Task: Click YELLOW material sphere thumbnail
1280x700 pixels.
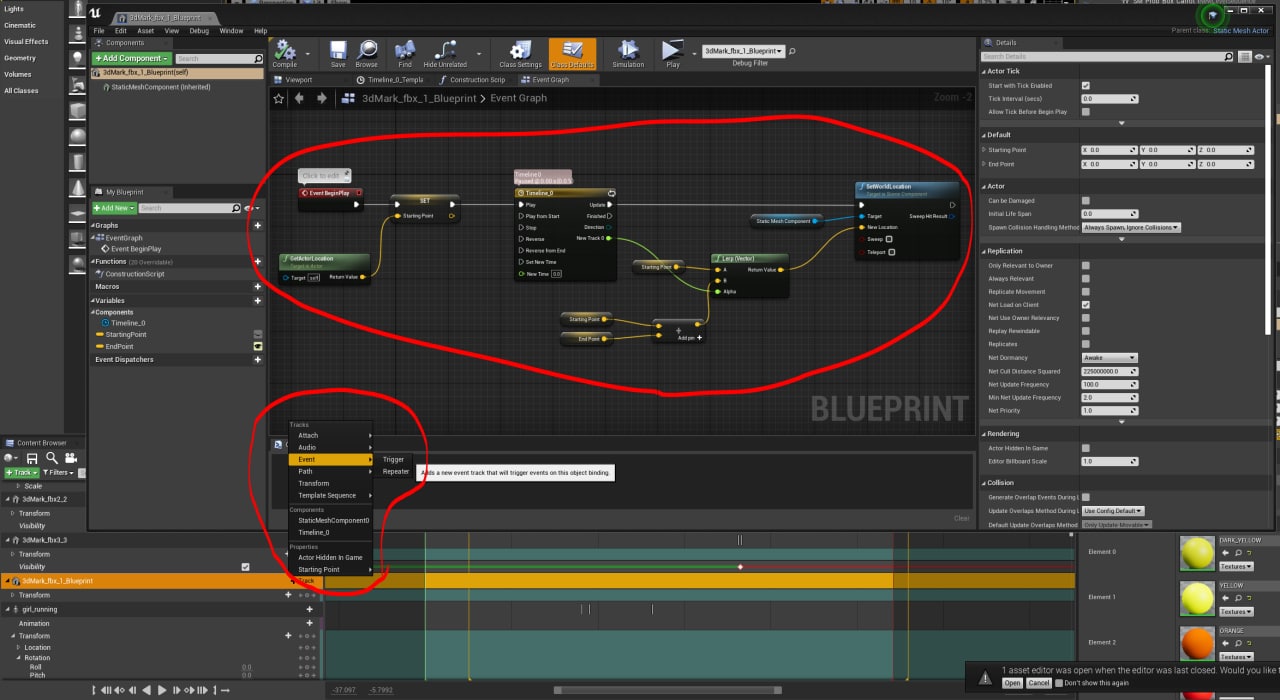Action: [x=1196, y=599]
